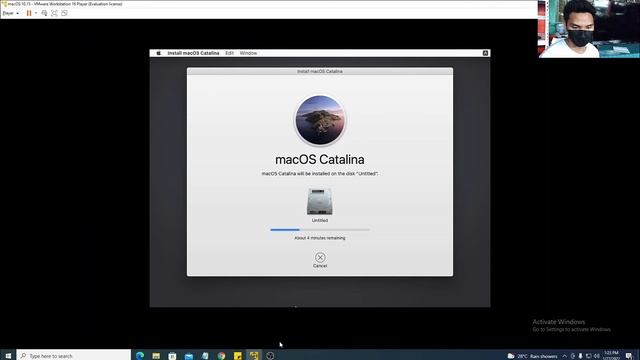Open the Mail app from the taskbar
640x360 pixels.
189,356
